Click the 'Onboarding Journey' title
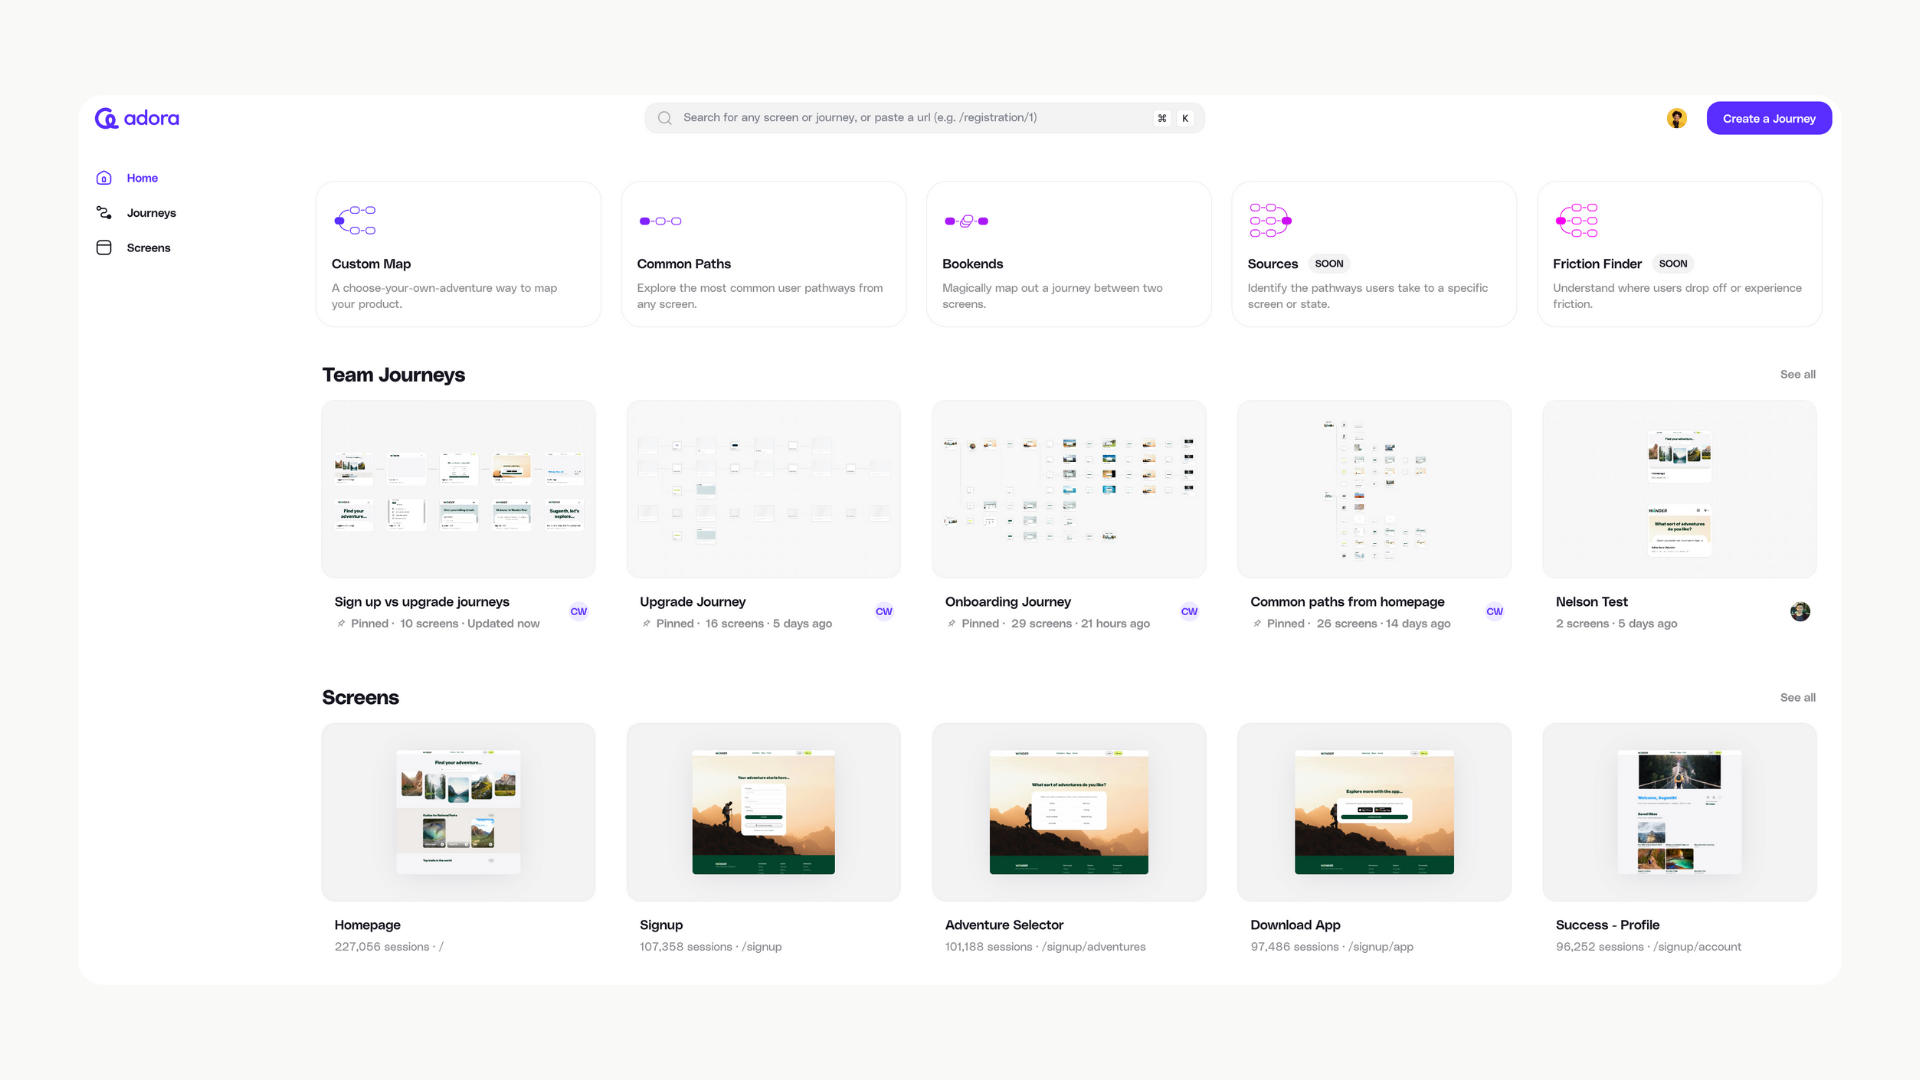 pyautogui.click(x=1008, y=602)
